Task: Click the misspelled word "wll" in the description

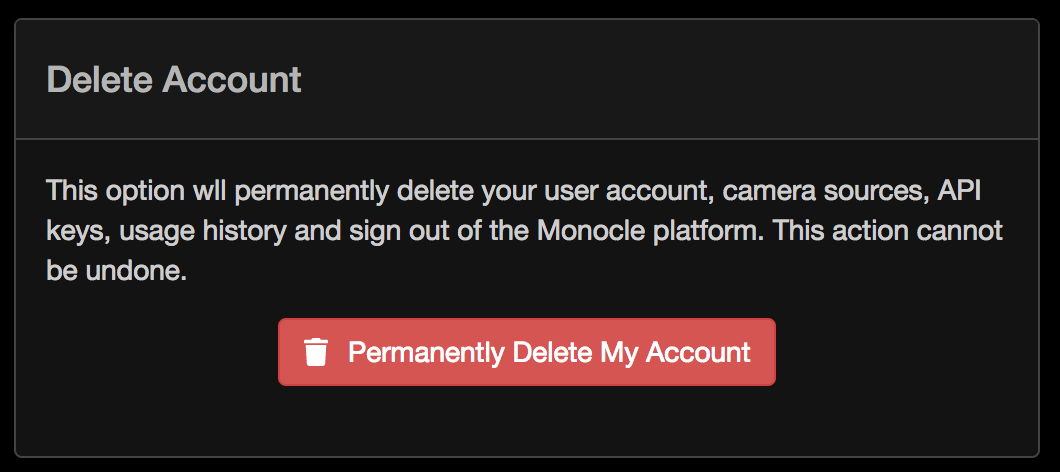Action: coord(216,191)
